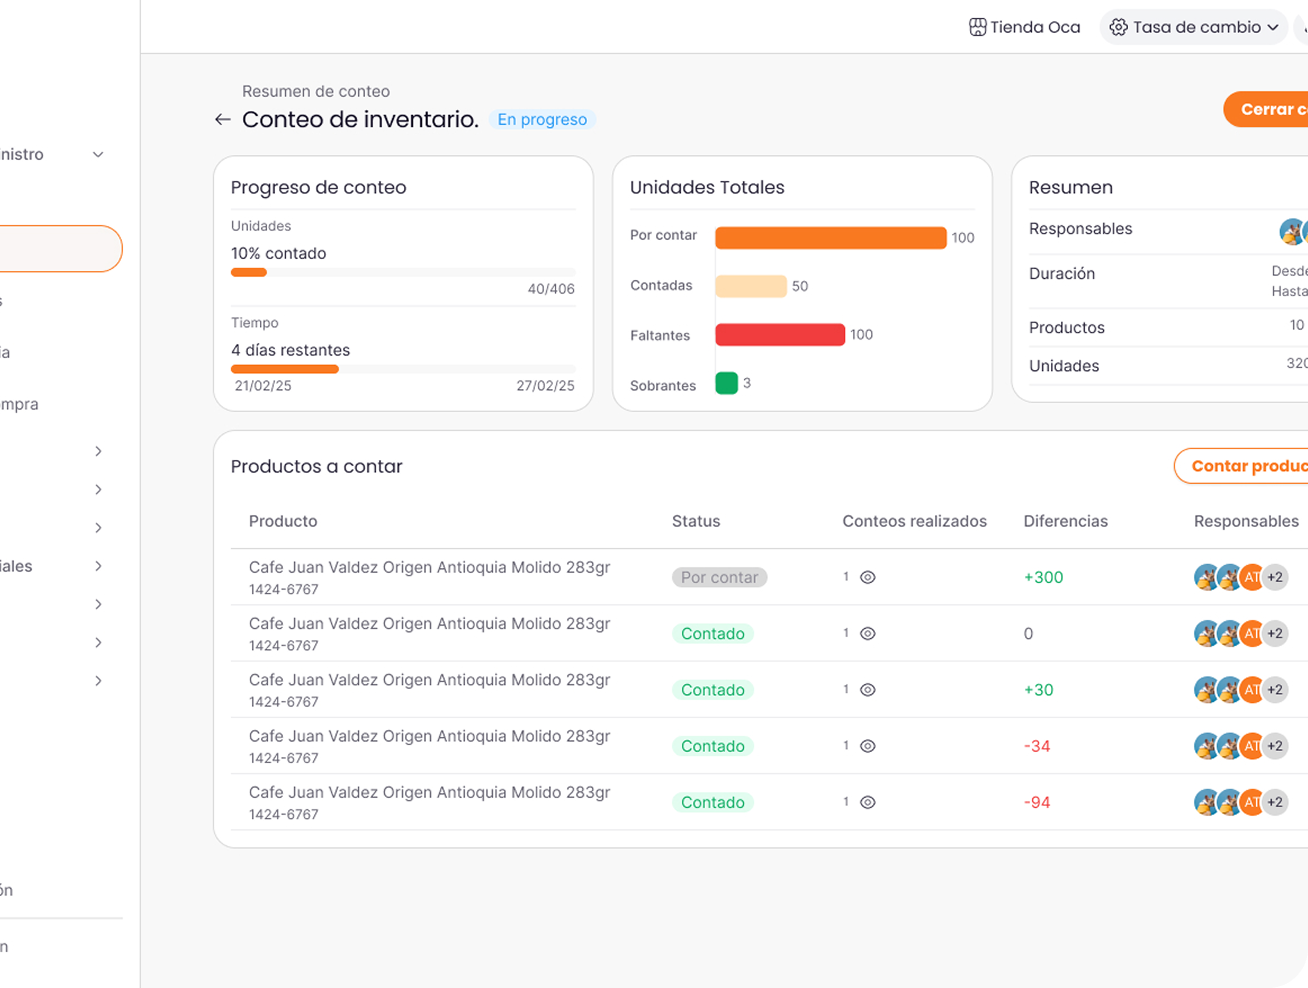Select the highlighted active sidebar menu item
Screen dimensions: 1308x988
[60, 249]
